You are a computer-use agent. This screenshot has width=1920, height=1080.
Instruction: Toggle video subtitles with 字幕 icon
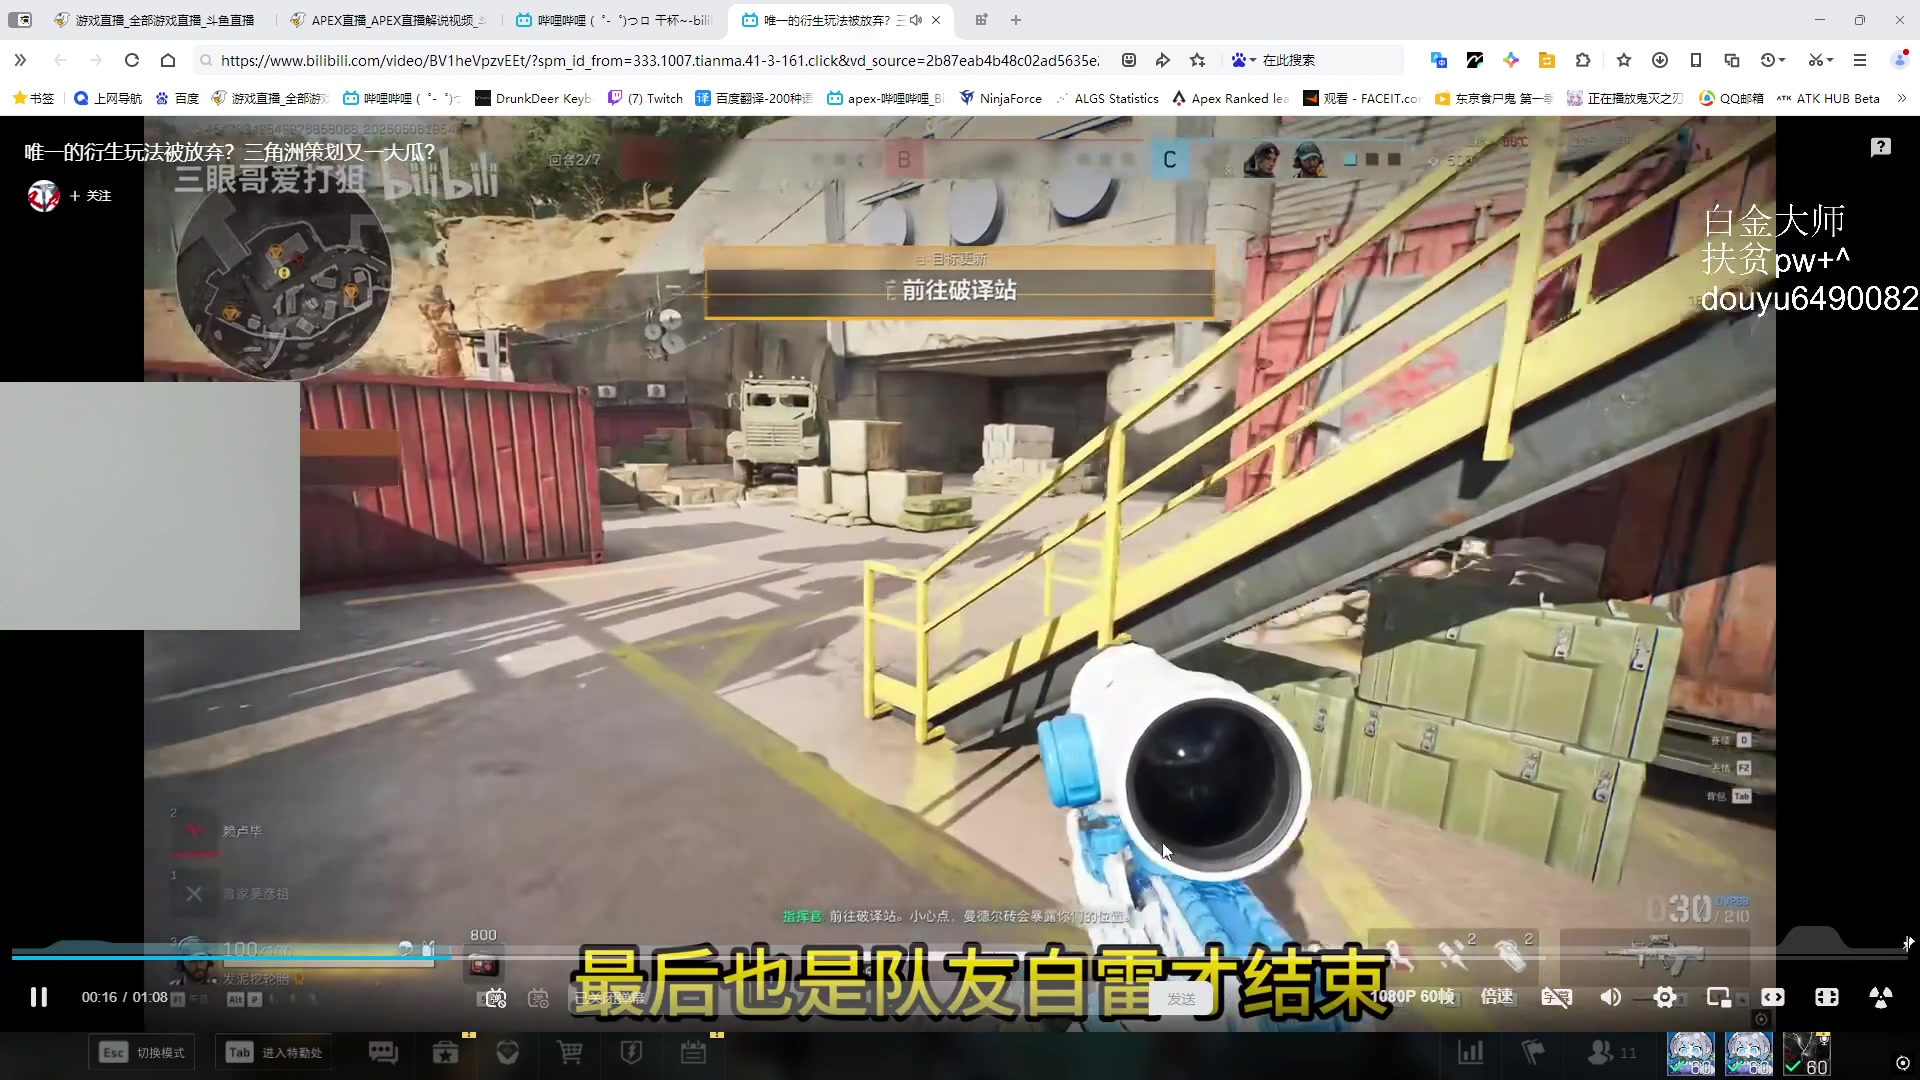pyautogui.click(x=1557, y=997)
